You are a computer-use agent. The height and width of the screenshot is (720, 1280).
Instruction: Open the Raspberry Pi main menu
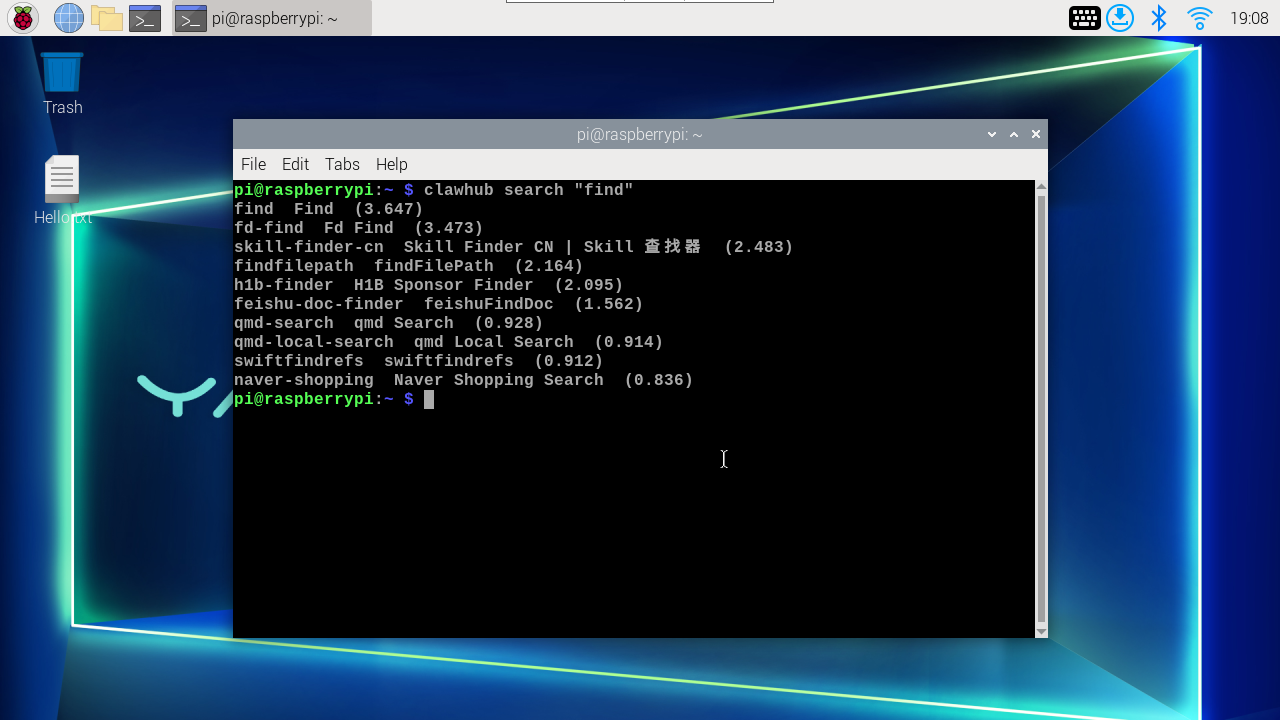pyautogui.click(x=23, y=18)
